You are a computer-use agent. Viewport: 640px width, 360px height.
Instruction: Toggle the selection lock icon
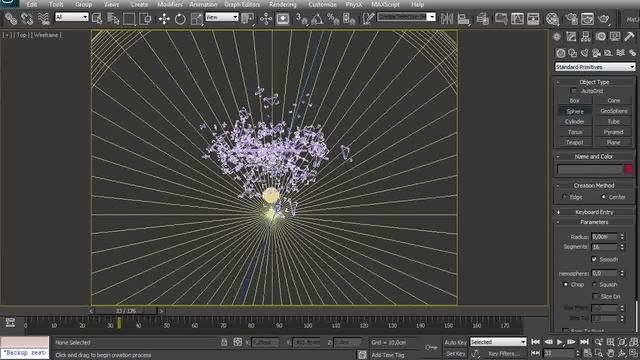(224, 342)
